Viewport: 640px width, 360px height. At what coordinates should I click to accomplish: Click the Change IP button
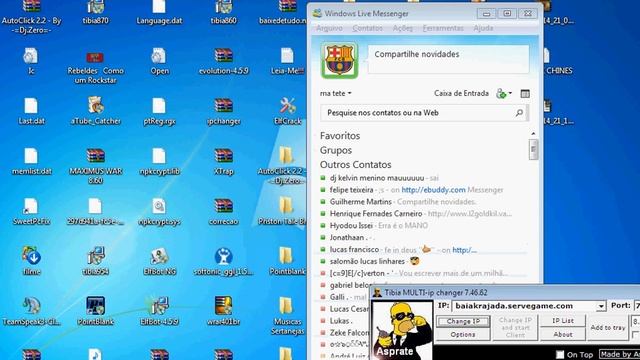[x=463, y=321]
